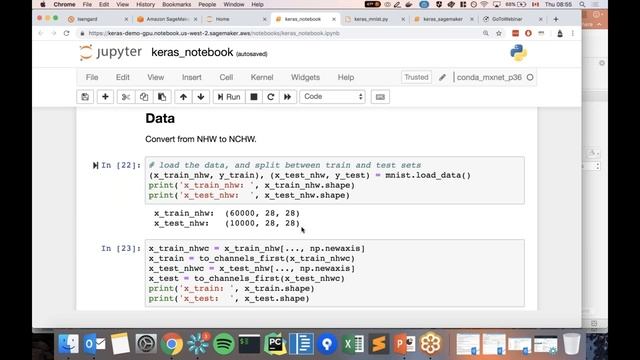
Task: Open the Bookmarks menu in macOS menu bar
Action: (x=176, y=4)
